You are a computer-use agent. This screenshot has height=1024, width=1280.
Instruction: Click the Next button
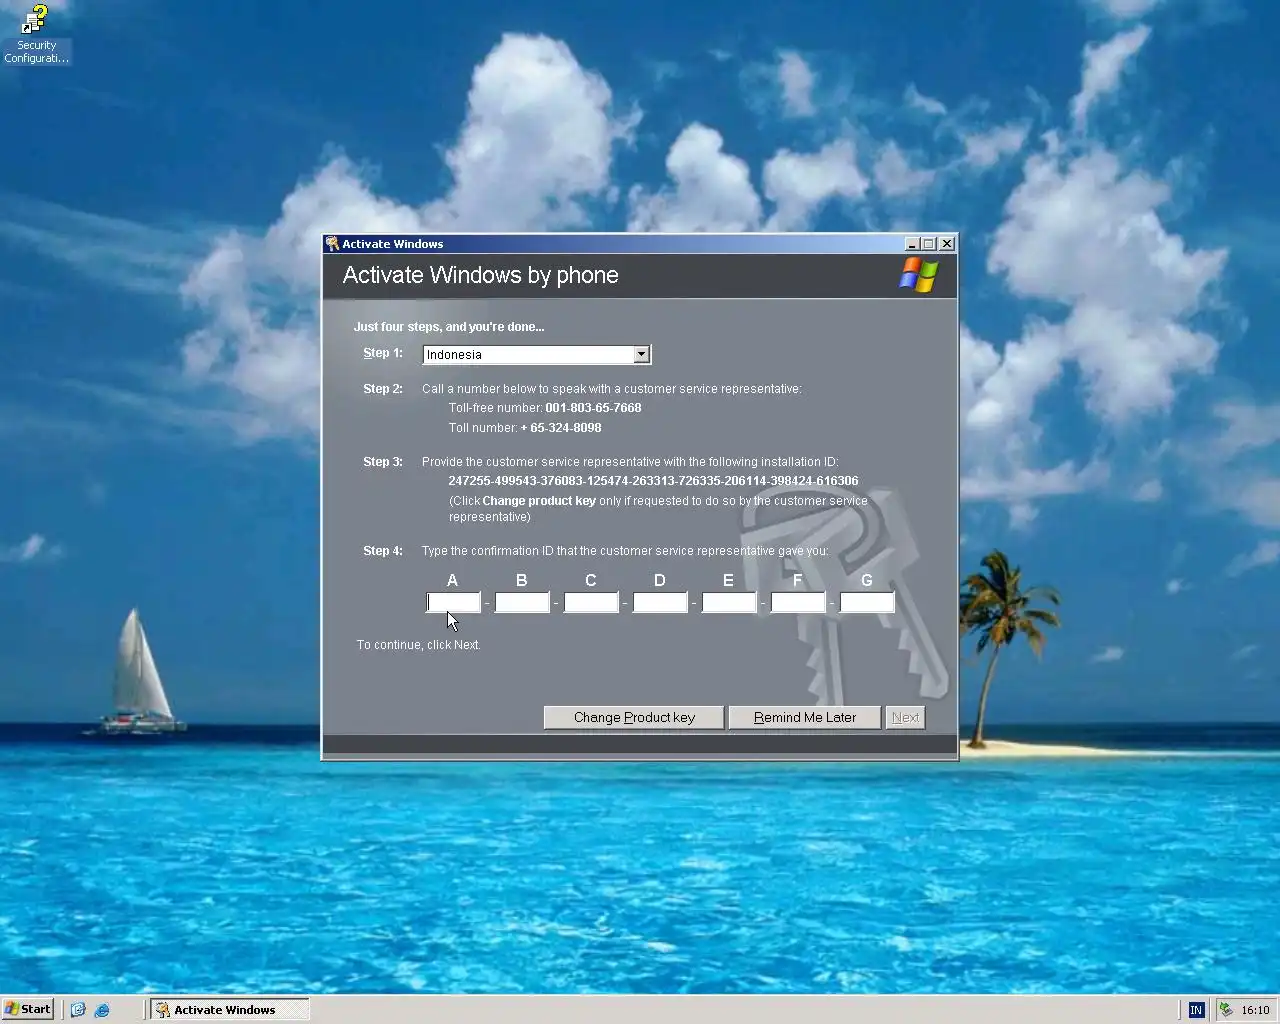[906, 718]
